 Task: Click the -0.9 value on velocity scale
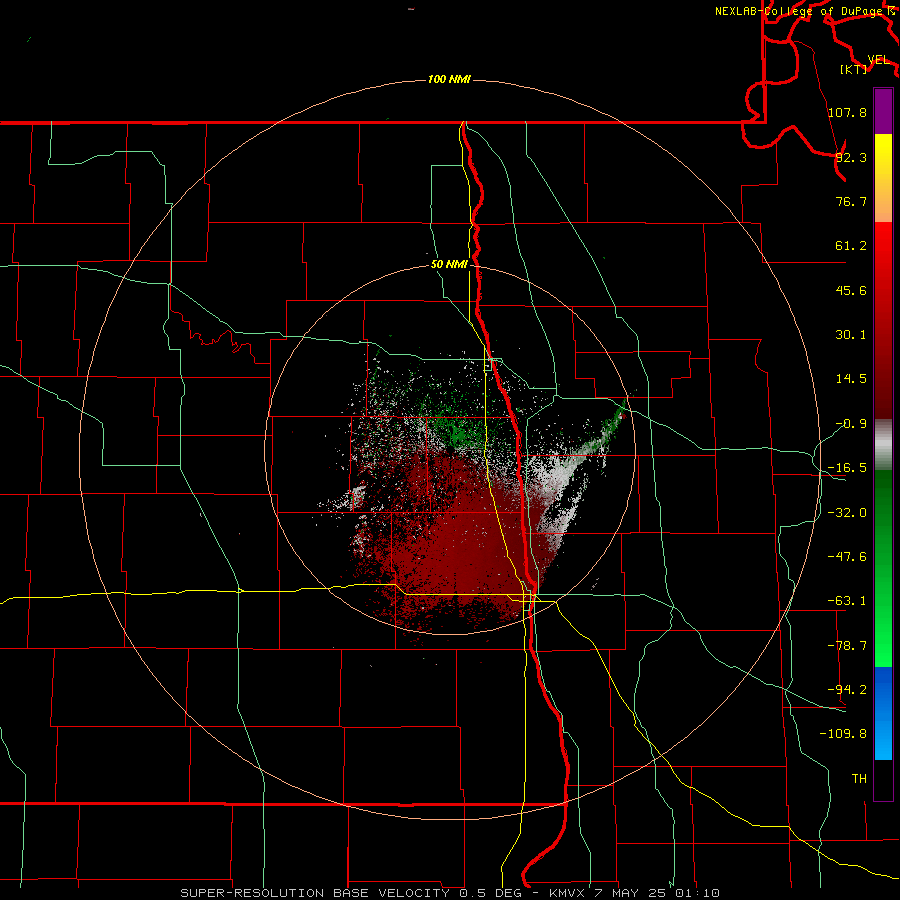(851, 424)
